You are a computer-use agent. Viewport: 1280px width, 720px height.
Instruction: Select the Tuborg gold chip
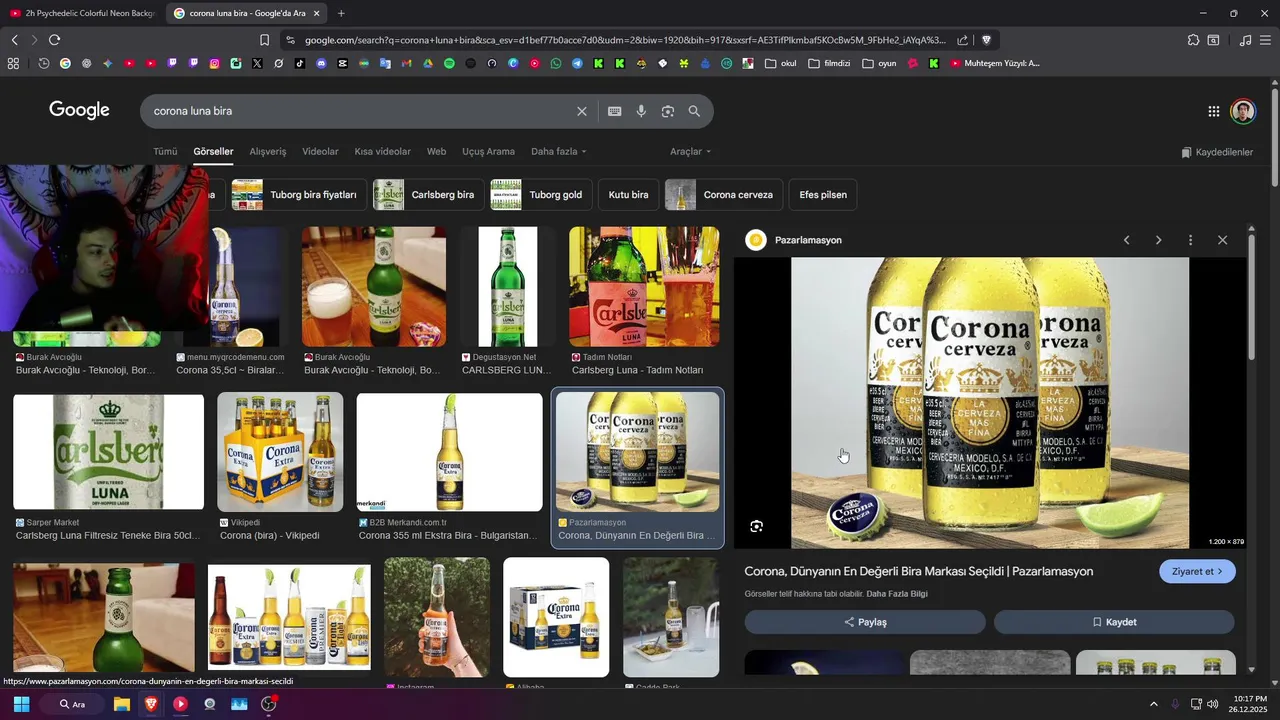[x=541, y=195]
